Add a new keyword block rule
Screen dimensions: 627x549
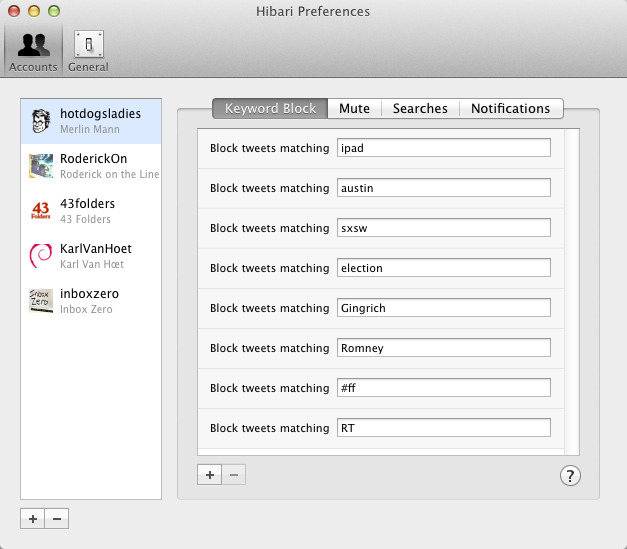click(x=210, y=475)
